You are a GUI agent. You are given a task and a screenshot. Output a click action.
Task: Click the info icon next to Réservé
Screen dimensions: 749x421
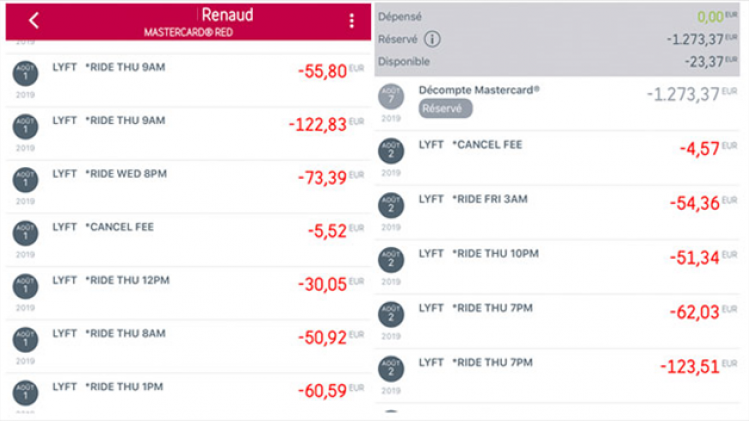click(432, 40)
